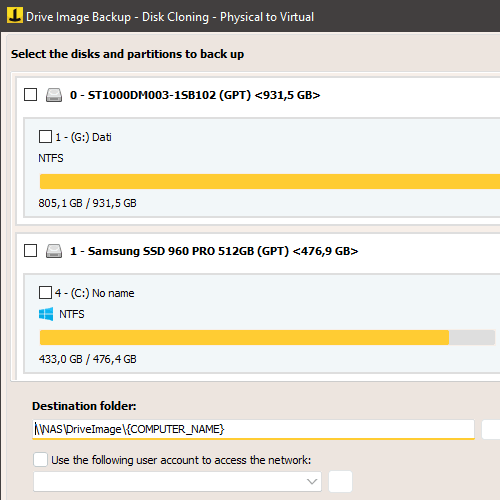Click the G: Dati usage bar
Viewport: 500px width, 500px height.
[270, 181]
